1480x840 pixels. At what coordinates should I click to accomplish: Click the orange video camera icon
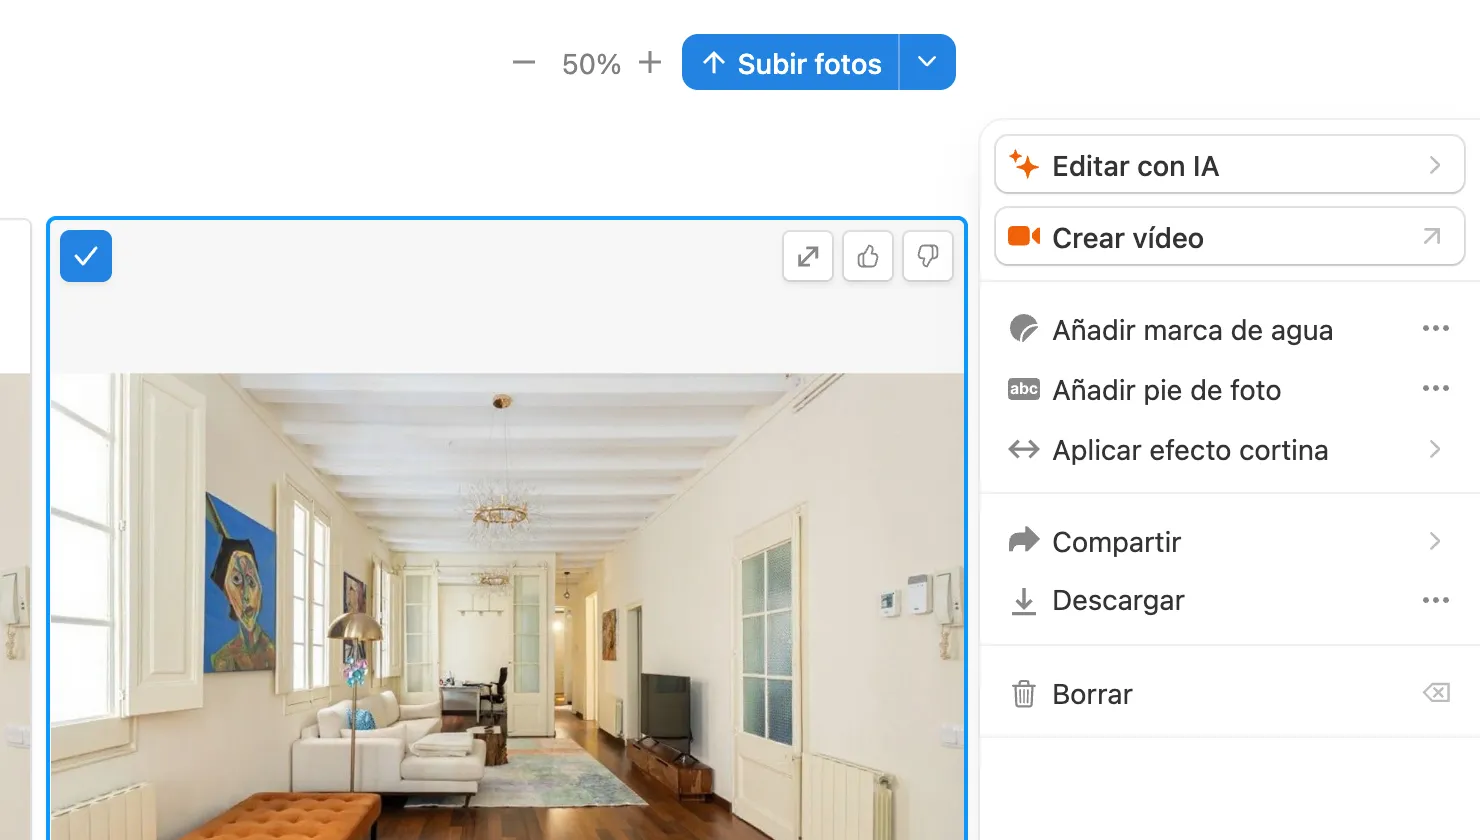tap(1024, 236)
